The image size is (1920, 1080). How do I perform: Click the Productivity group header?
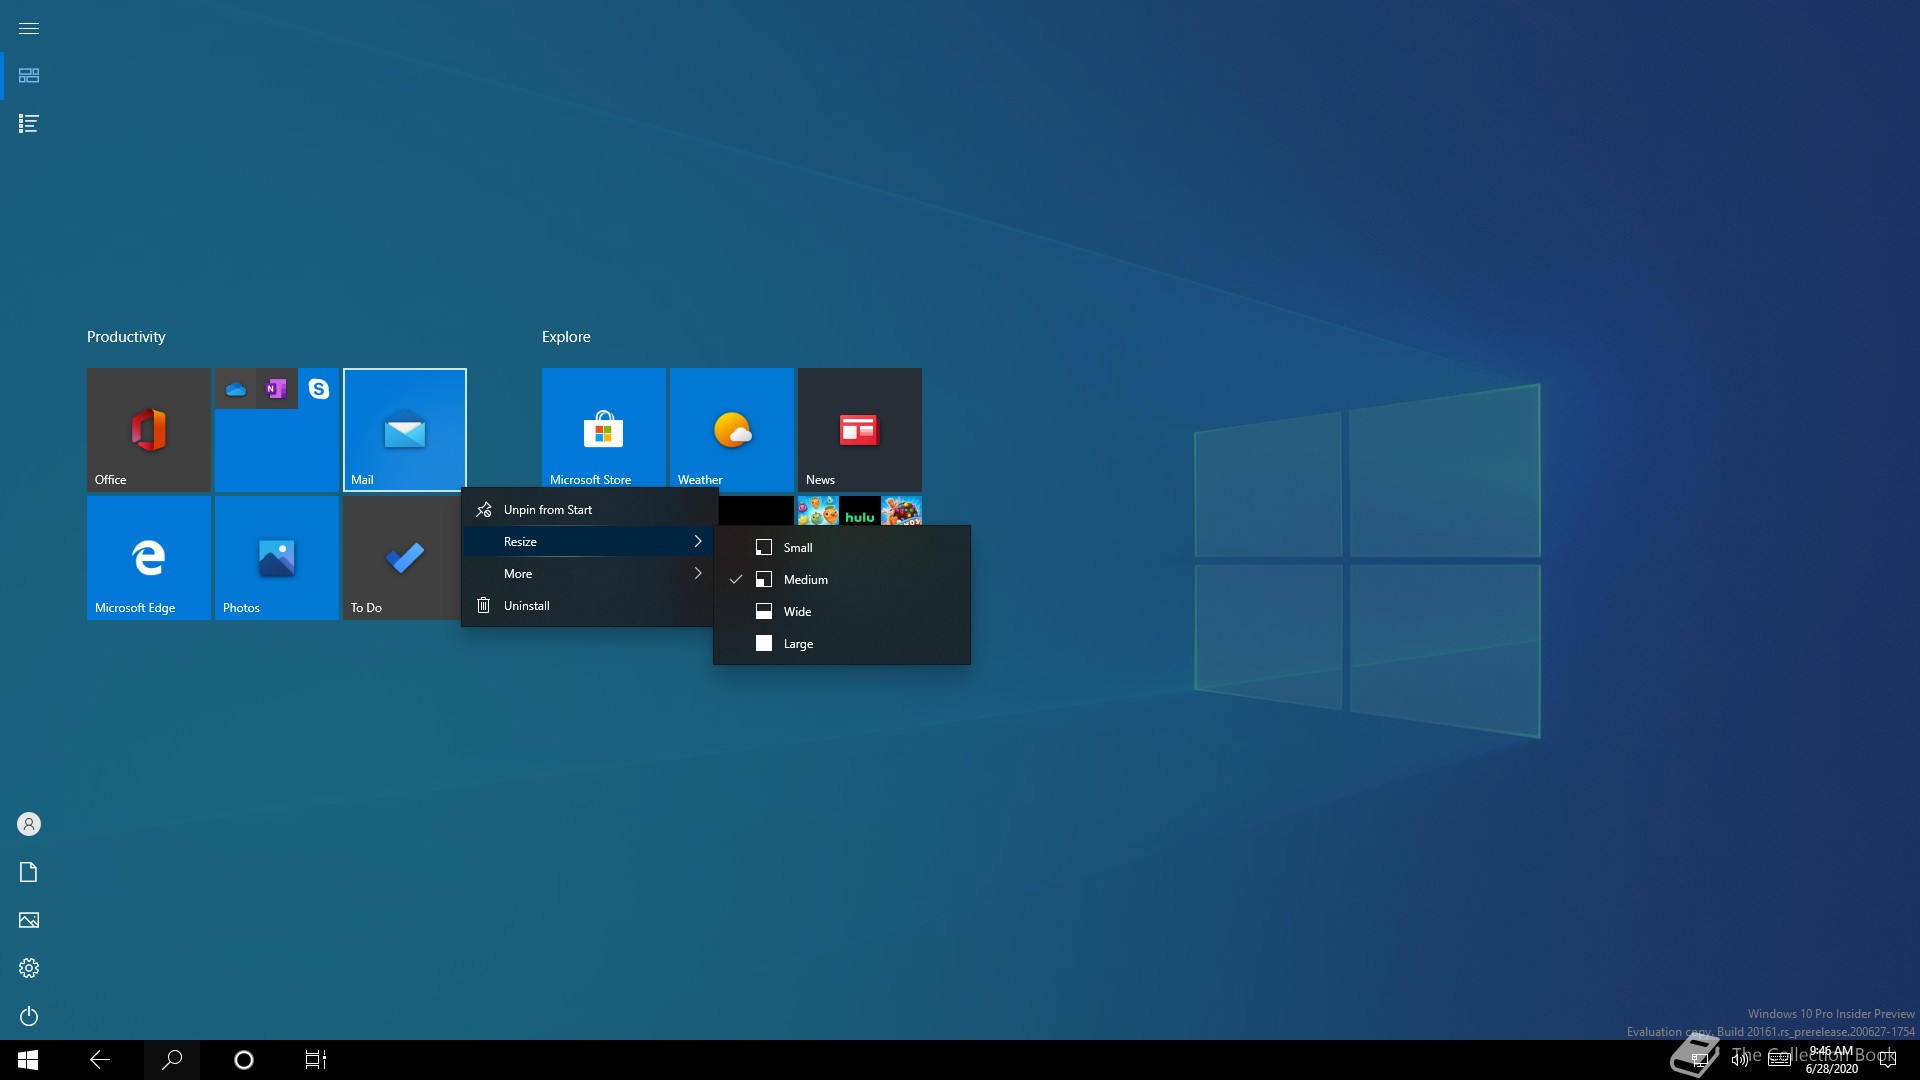[x=126, y=337]
